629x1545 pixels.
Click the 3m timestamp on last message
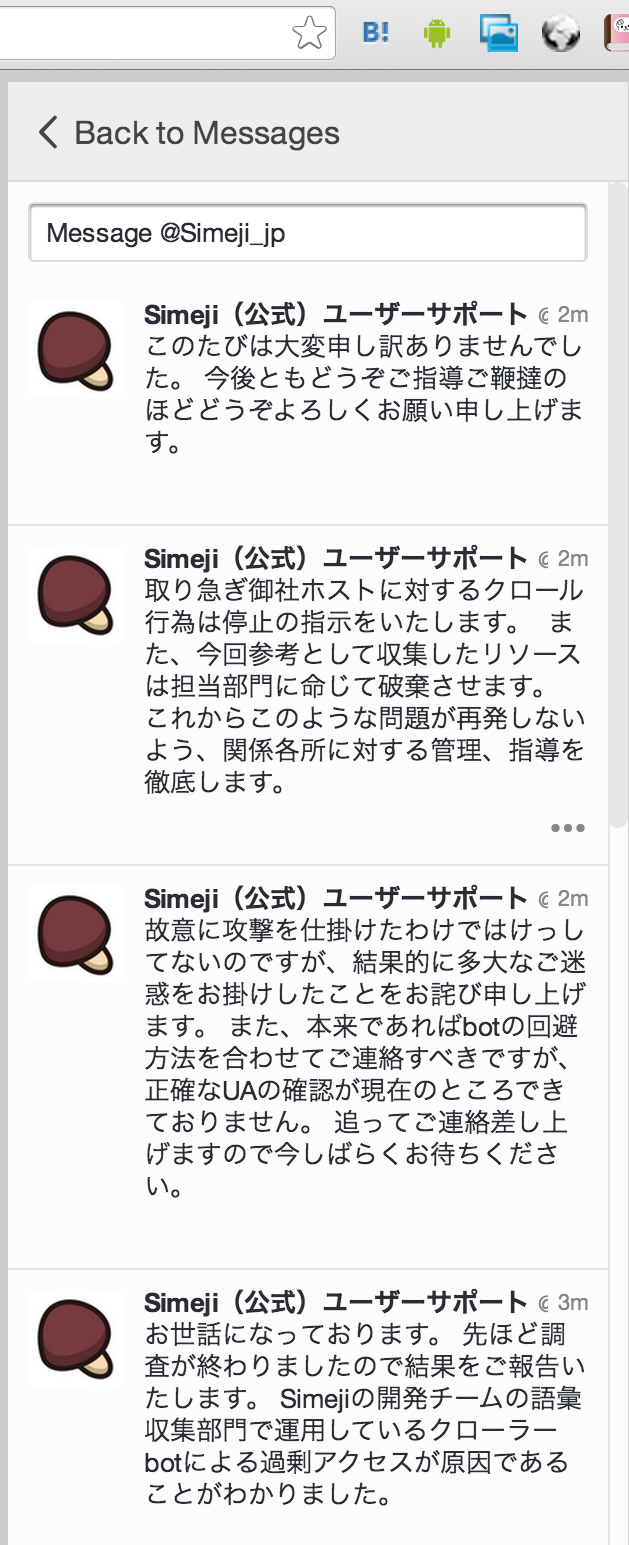coord(573,1303)
